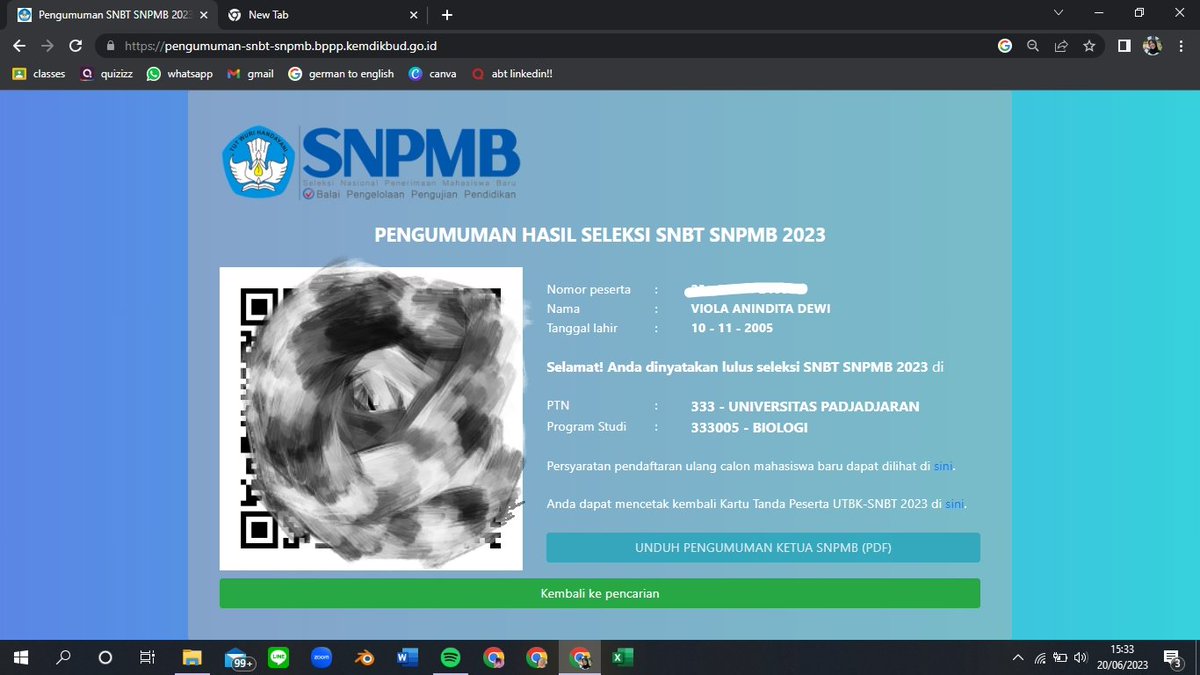The image size is (1200, 675).
Task: Click the browser forward arrow
Action: (x=47, y=46)
